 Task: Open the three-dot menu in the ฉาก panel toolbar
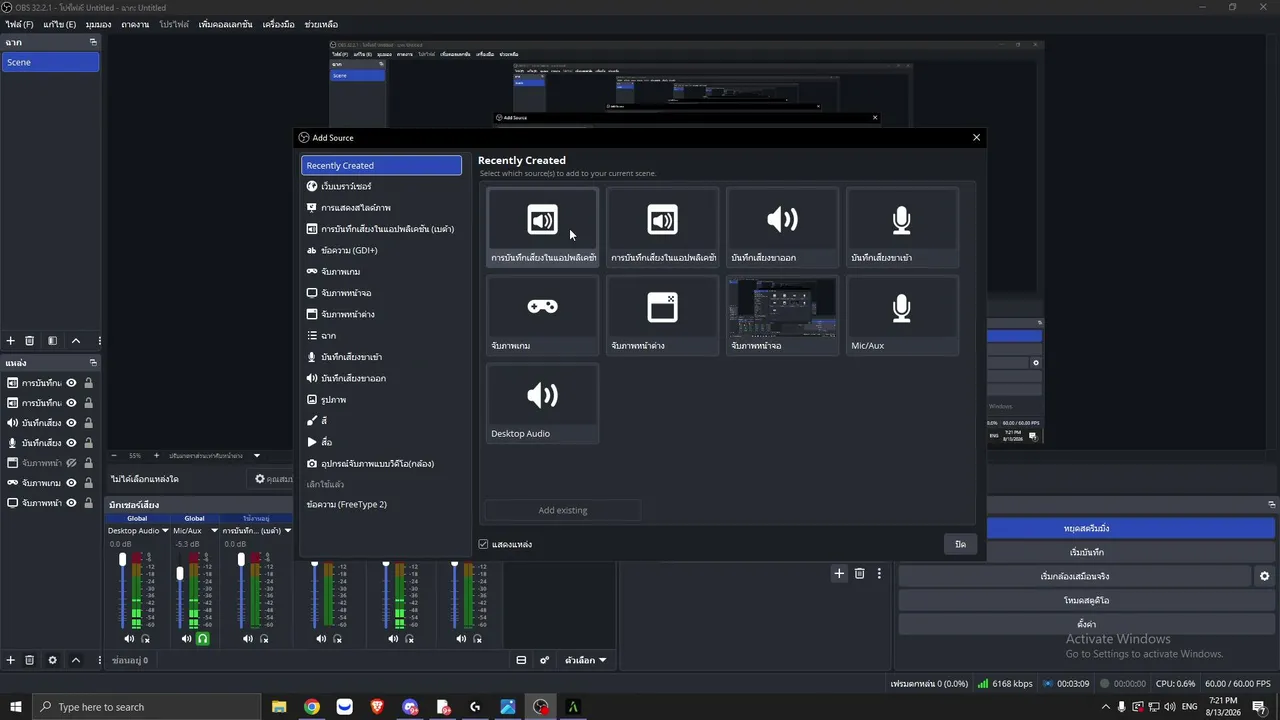click(98, 341)
